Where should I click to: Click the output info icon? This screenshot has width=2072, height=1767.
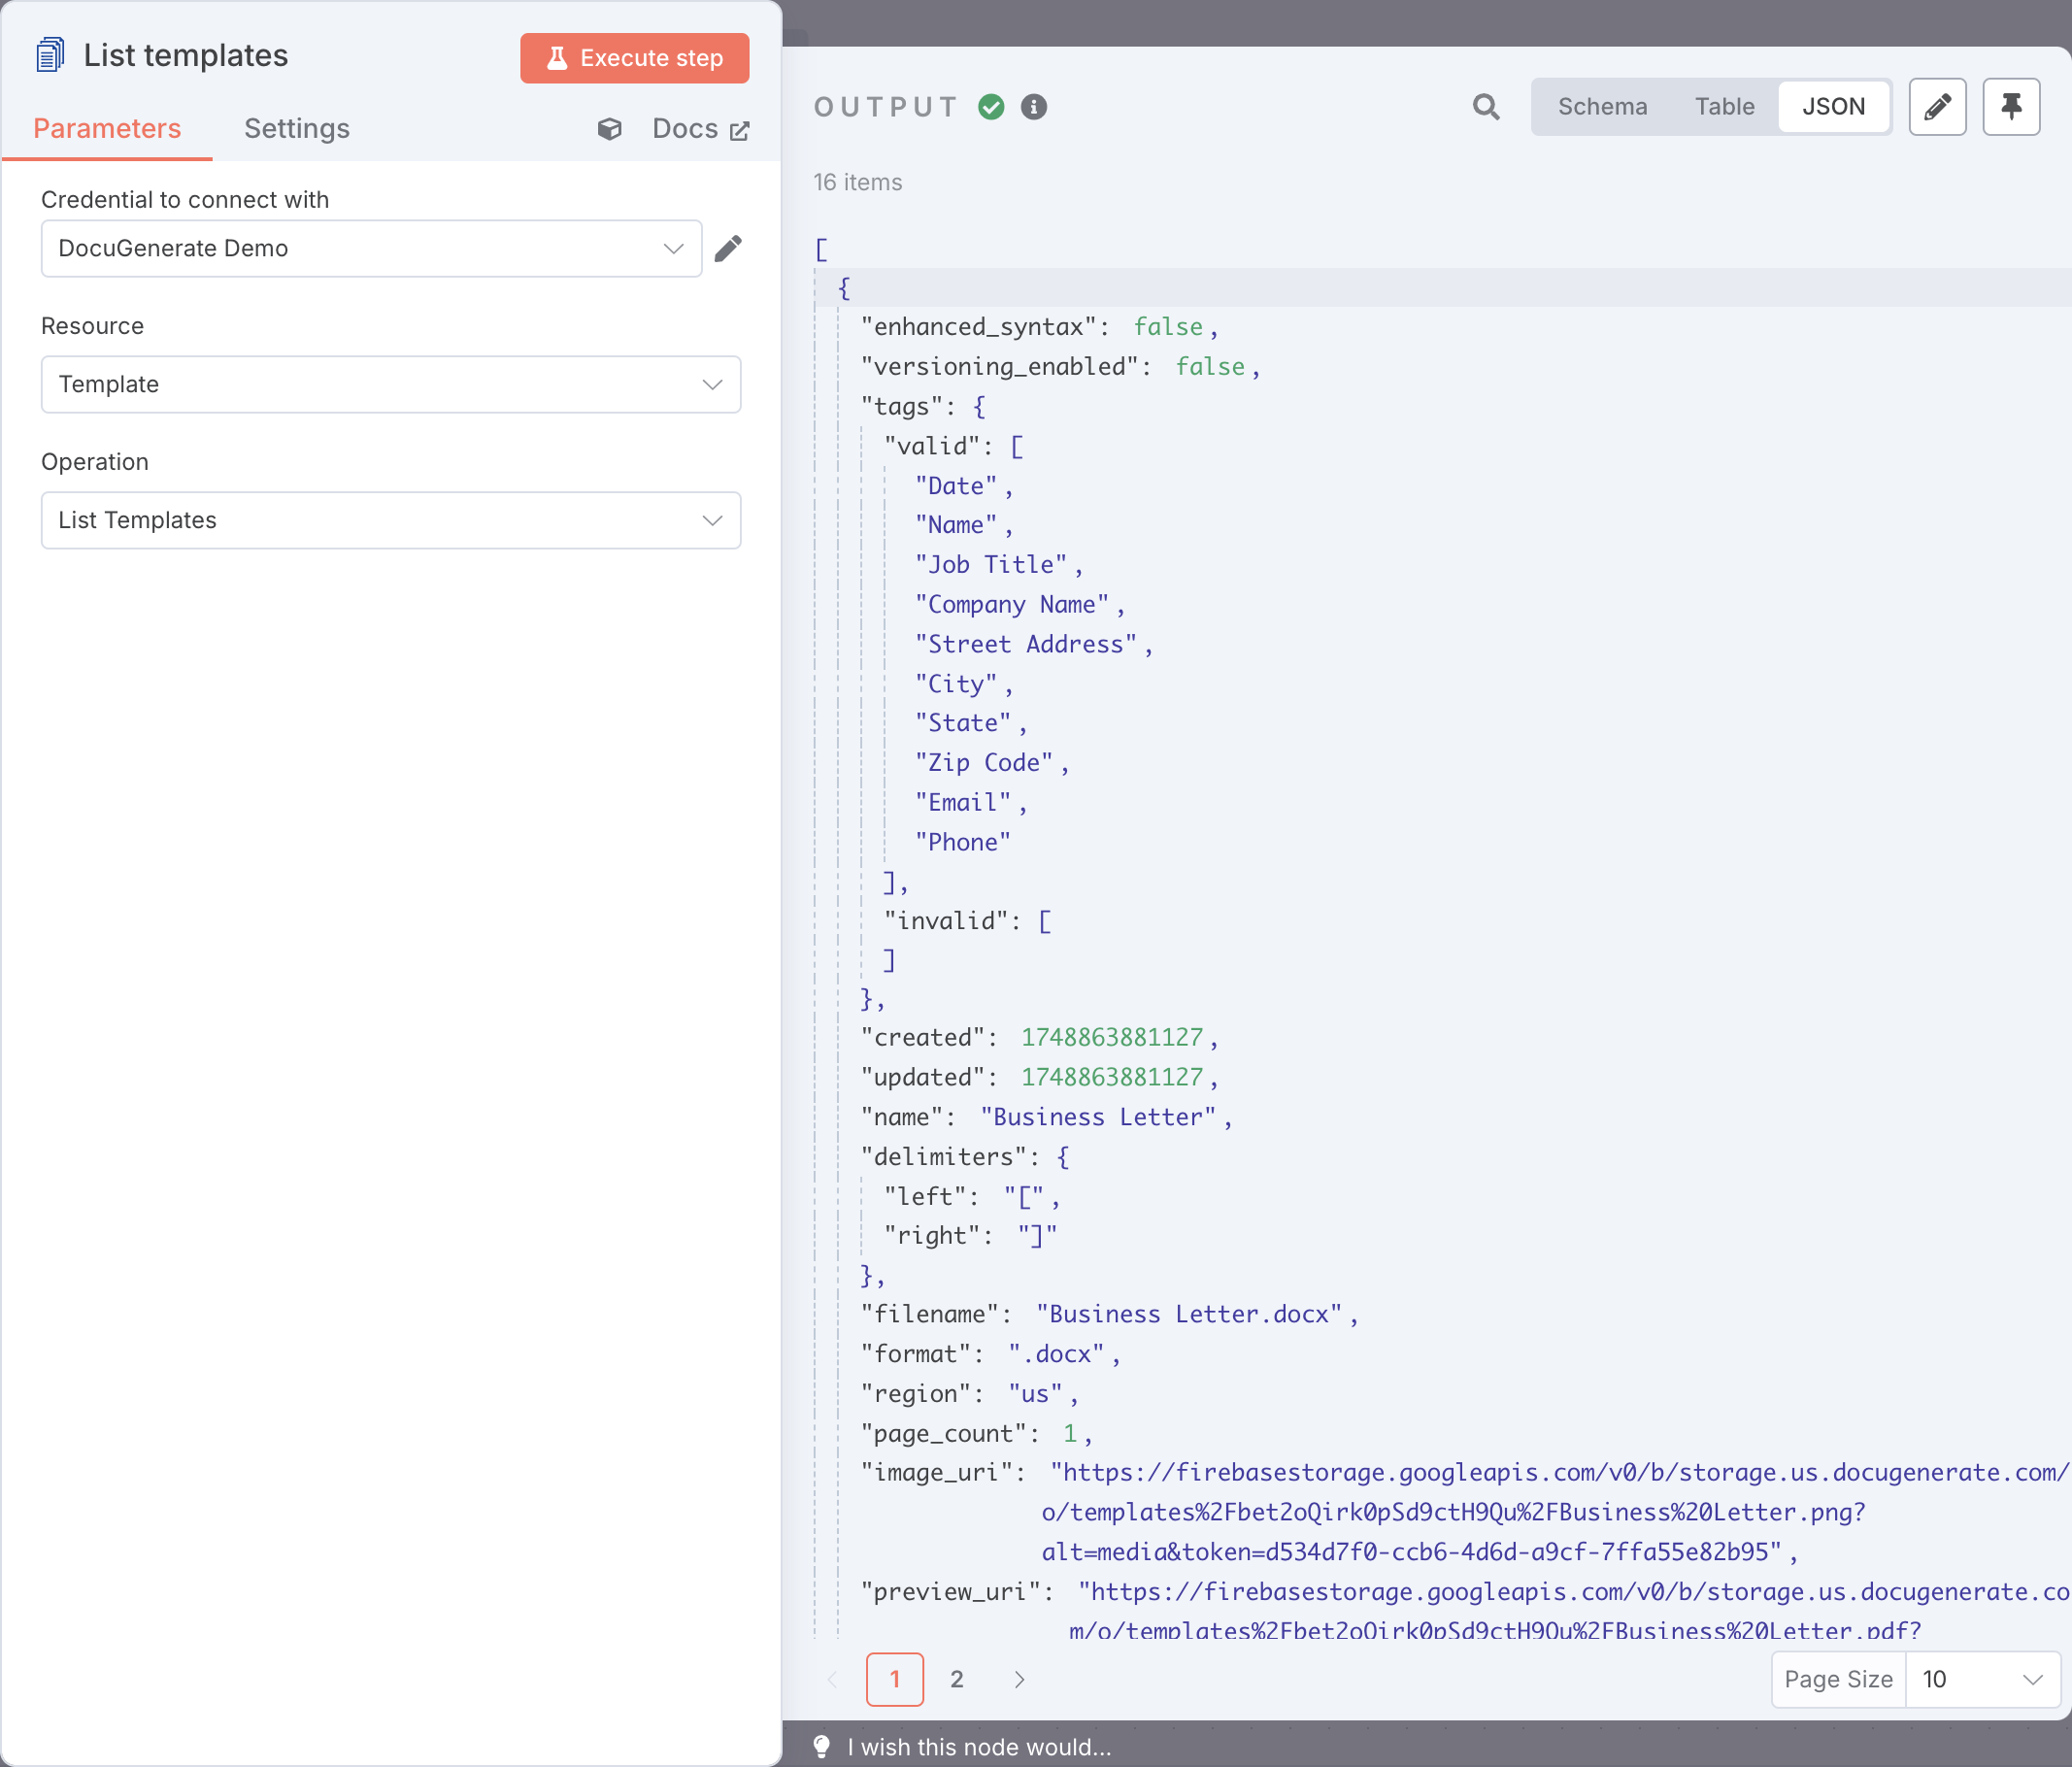pos(1034,107)
